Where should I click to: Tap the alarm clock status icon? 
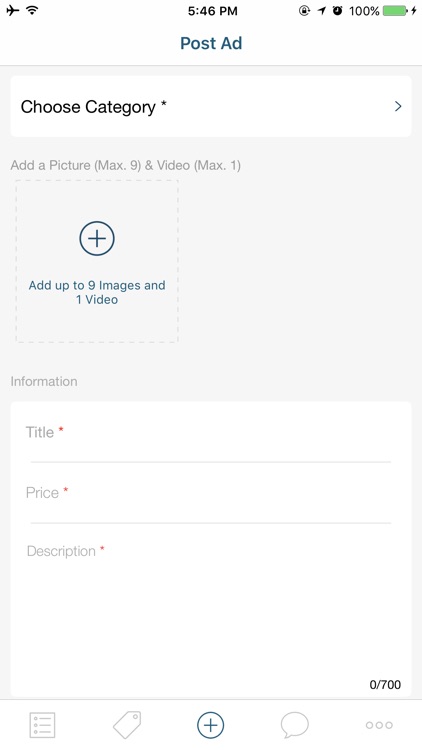338,11
